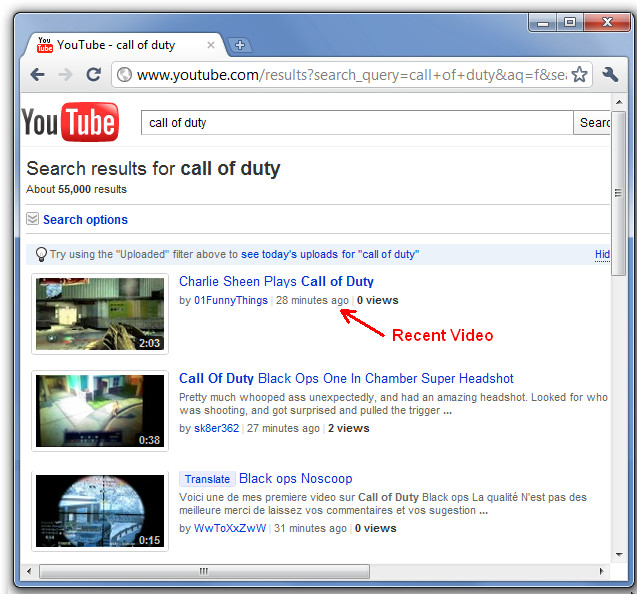Open Black ops Noscoop video

point(295,479)
